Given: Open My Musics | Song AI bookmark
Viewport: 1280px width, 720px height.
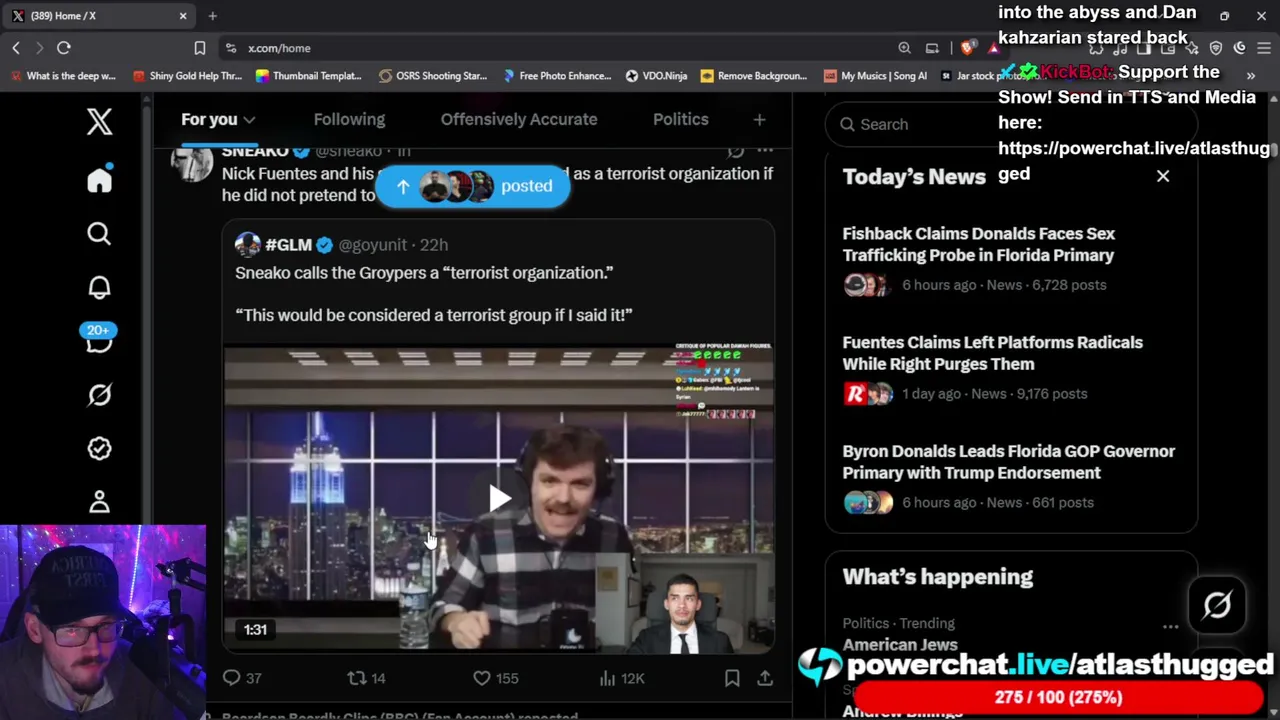Looking at the screenshot, I should [875, 76].
